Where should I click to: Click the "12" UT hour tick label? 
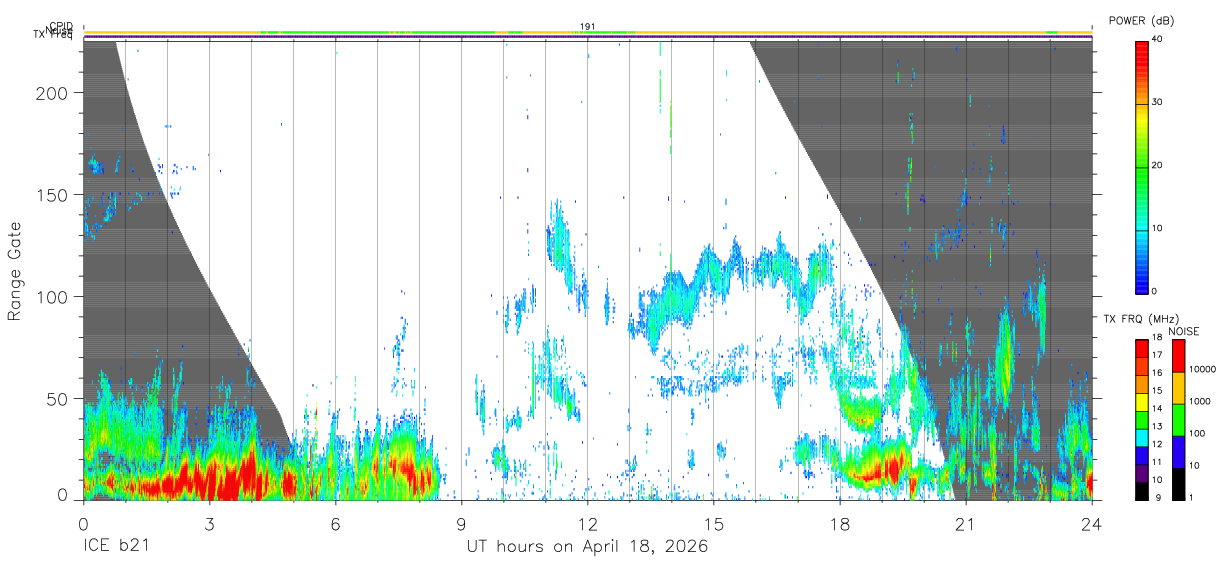[x=587, y=524]
